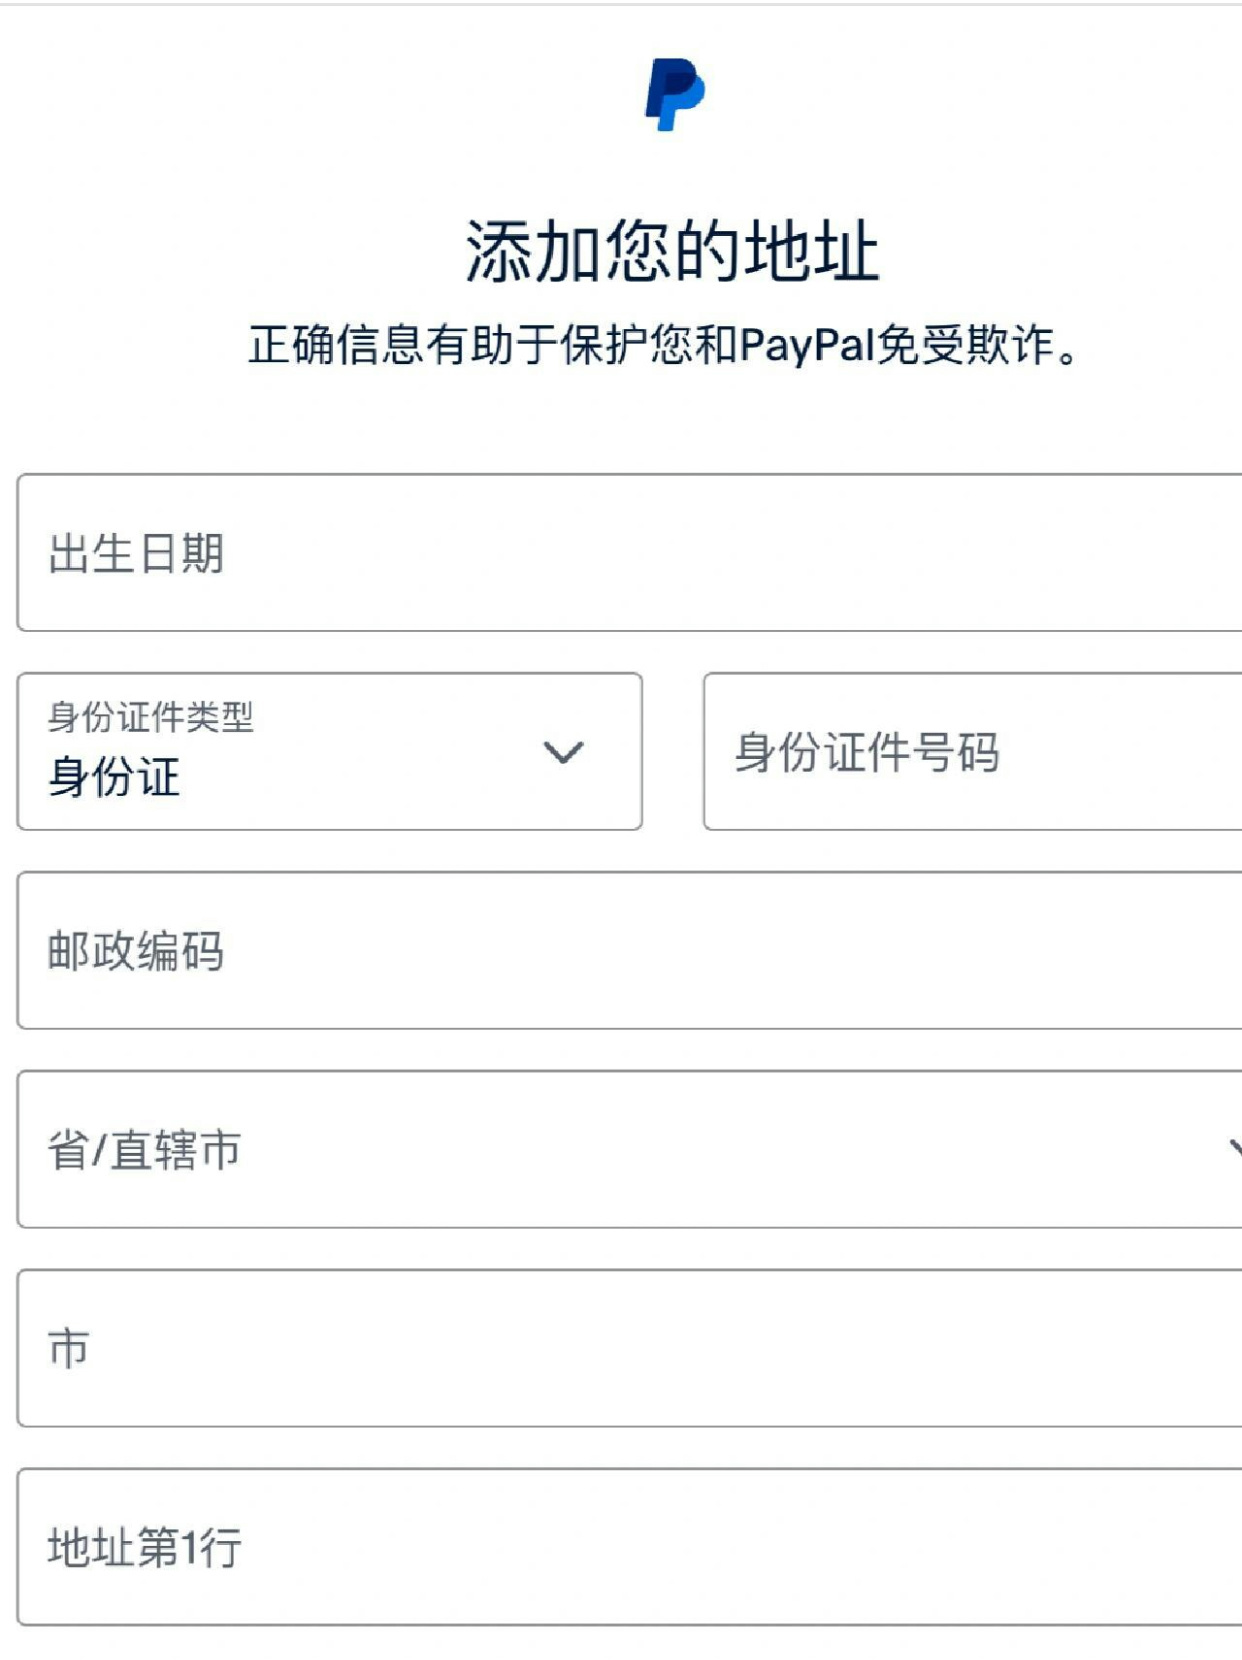The width and height of the screenshot is (1242, 1660).
Task: Open the 省/直辖市 province selector
Action: [x=630, y=1149]
